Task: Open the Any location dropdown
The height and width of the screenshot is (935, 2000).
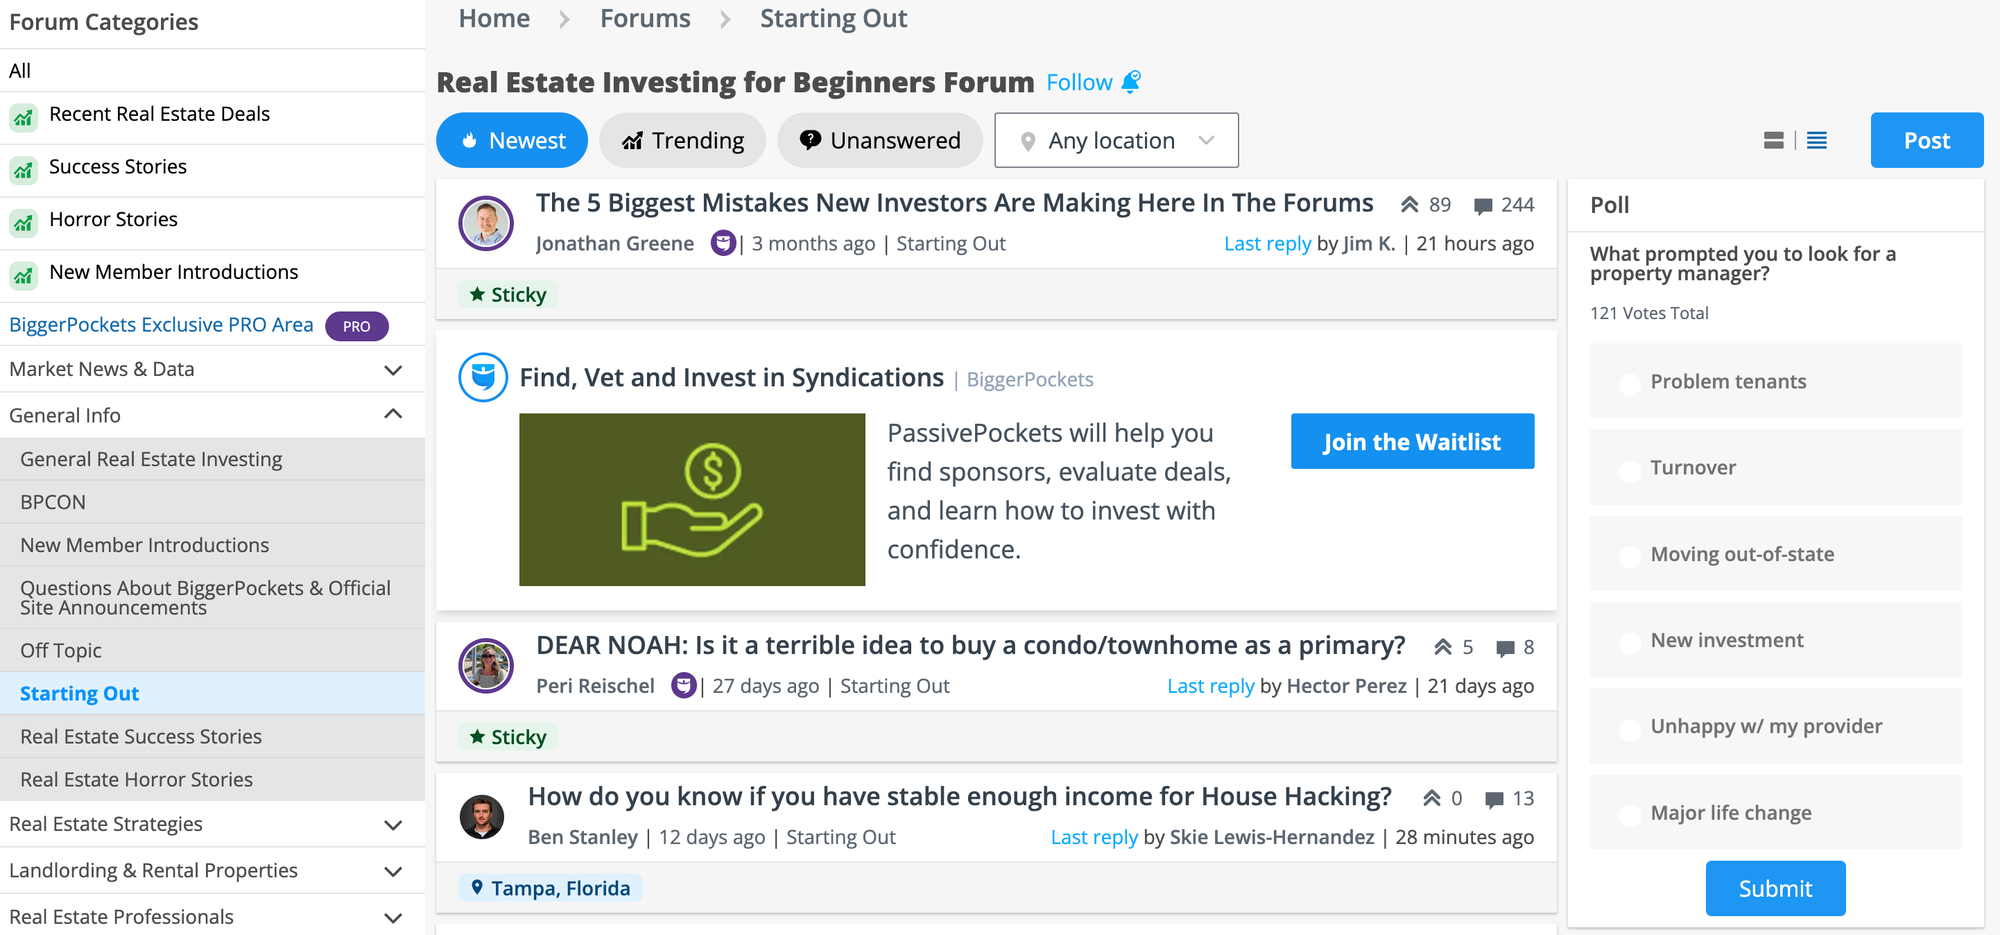Action: pos(1115,140)
